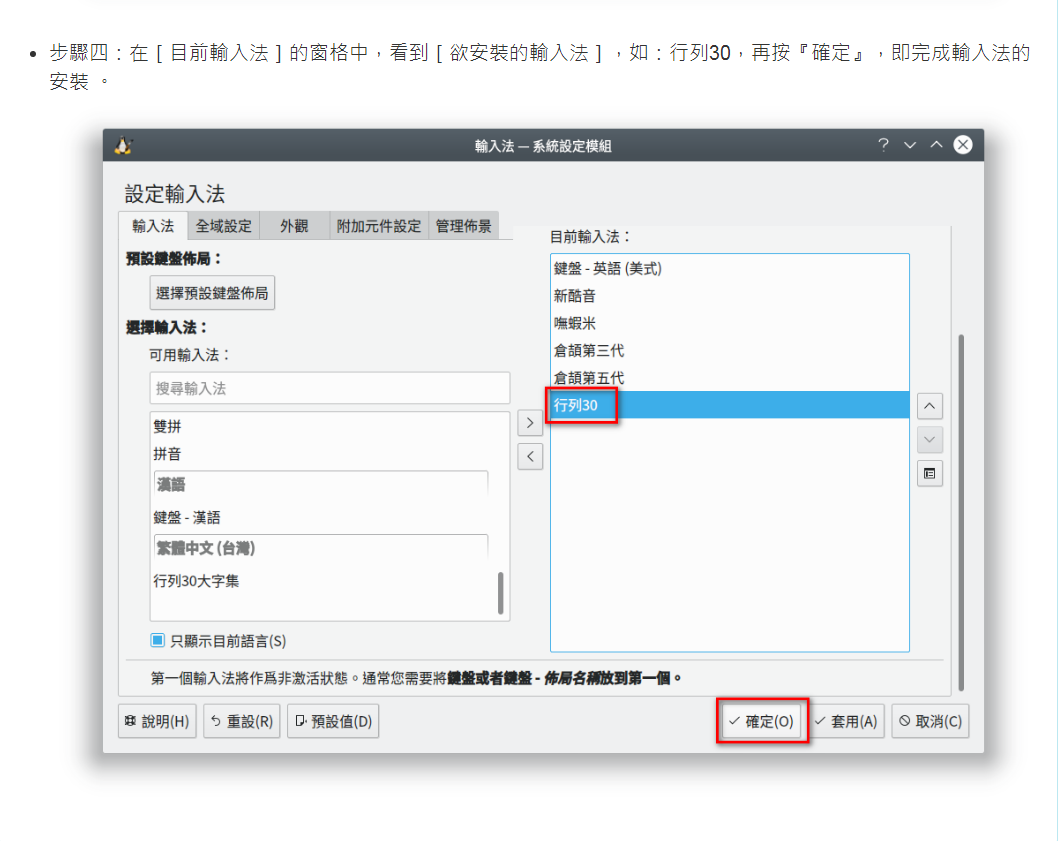Select 嘸蝦米 in current input methods

click(x=729, y=324)
